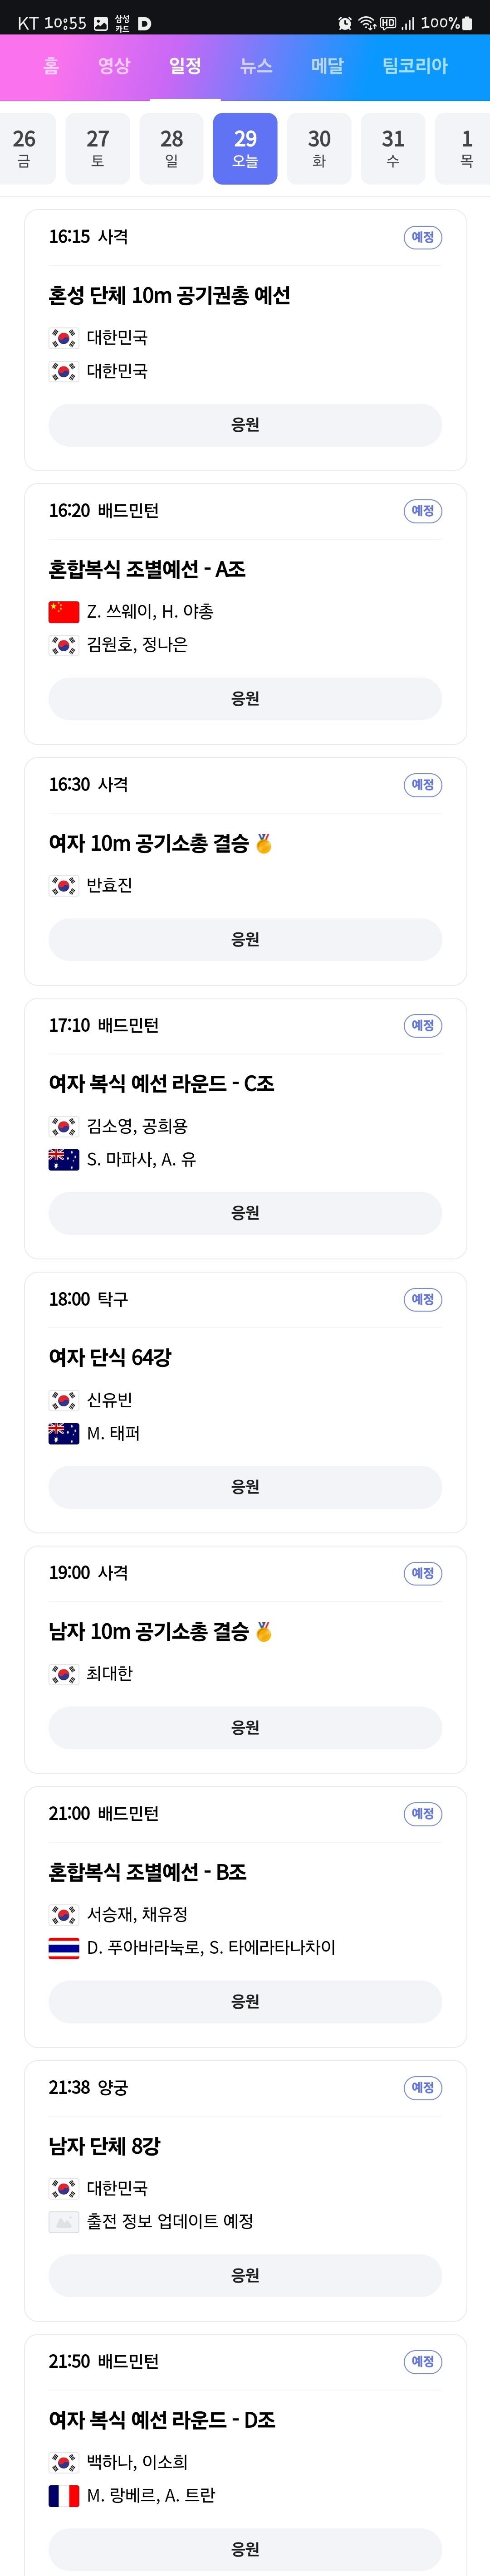Tap the battery icon in status bar

(467, 23)
